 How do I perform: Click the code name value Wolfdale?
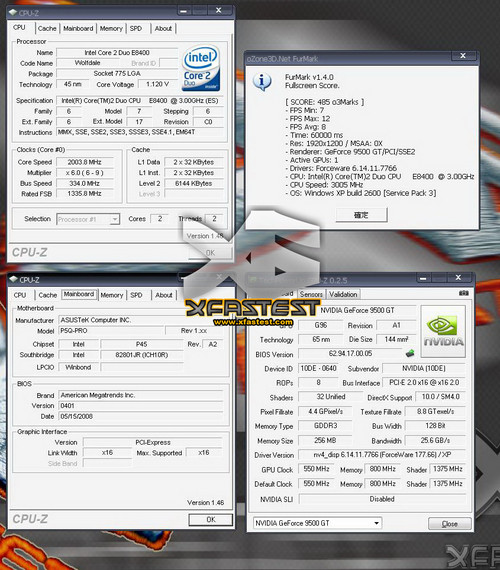click(87, 63)
